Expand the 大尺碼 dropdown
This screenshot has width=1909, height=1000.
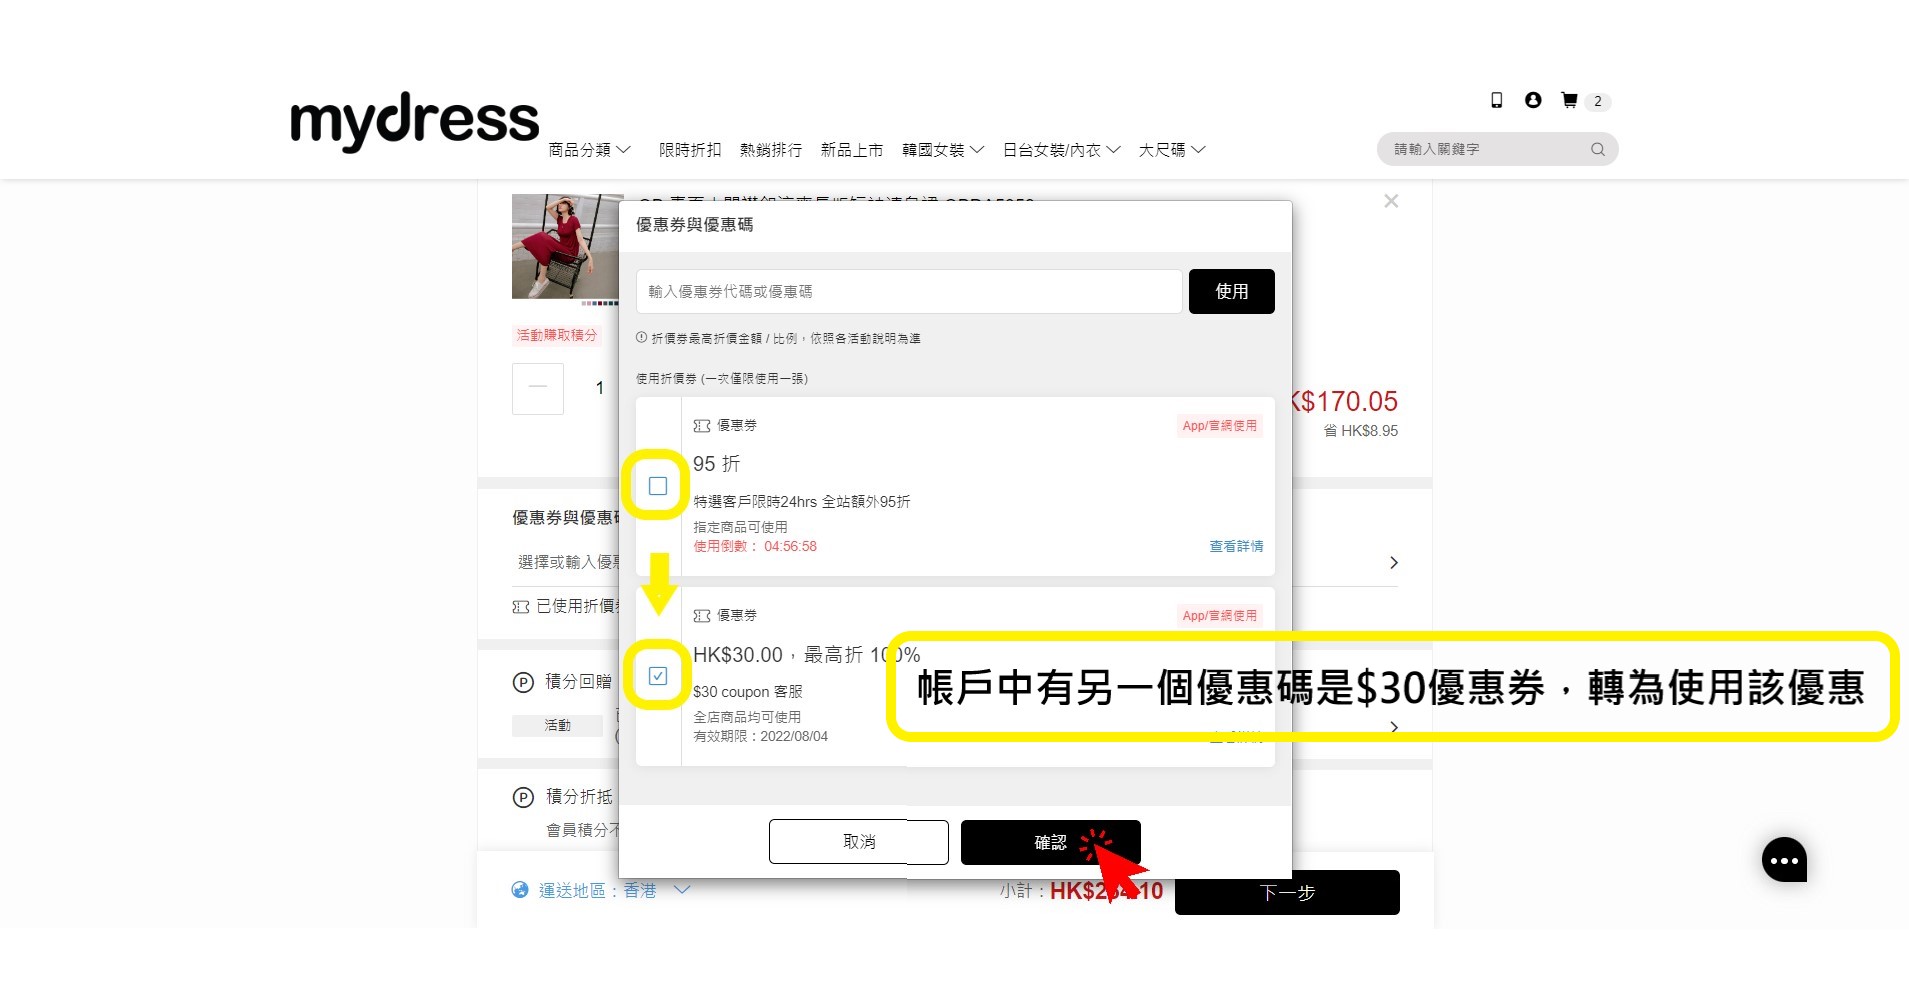pyautogui.click(x=1172, y=150)
